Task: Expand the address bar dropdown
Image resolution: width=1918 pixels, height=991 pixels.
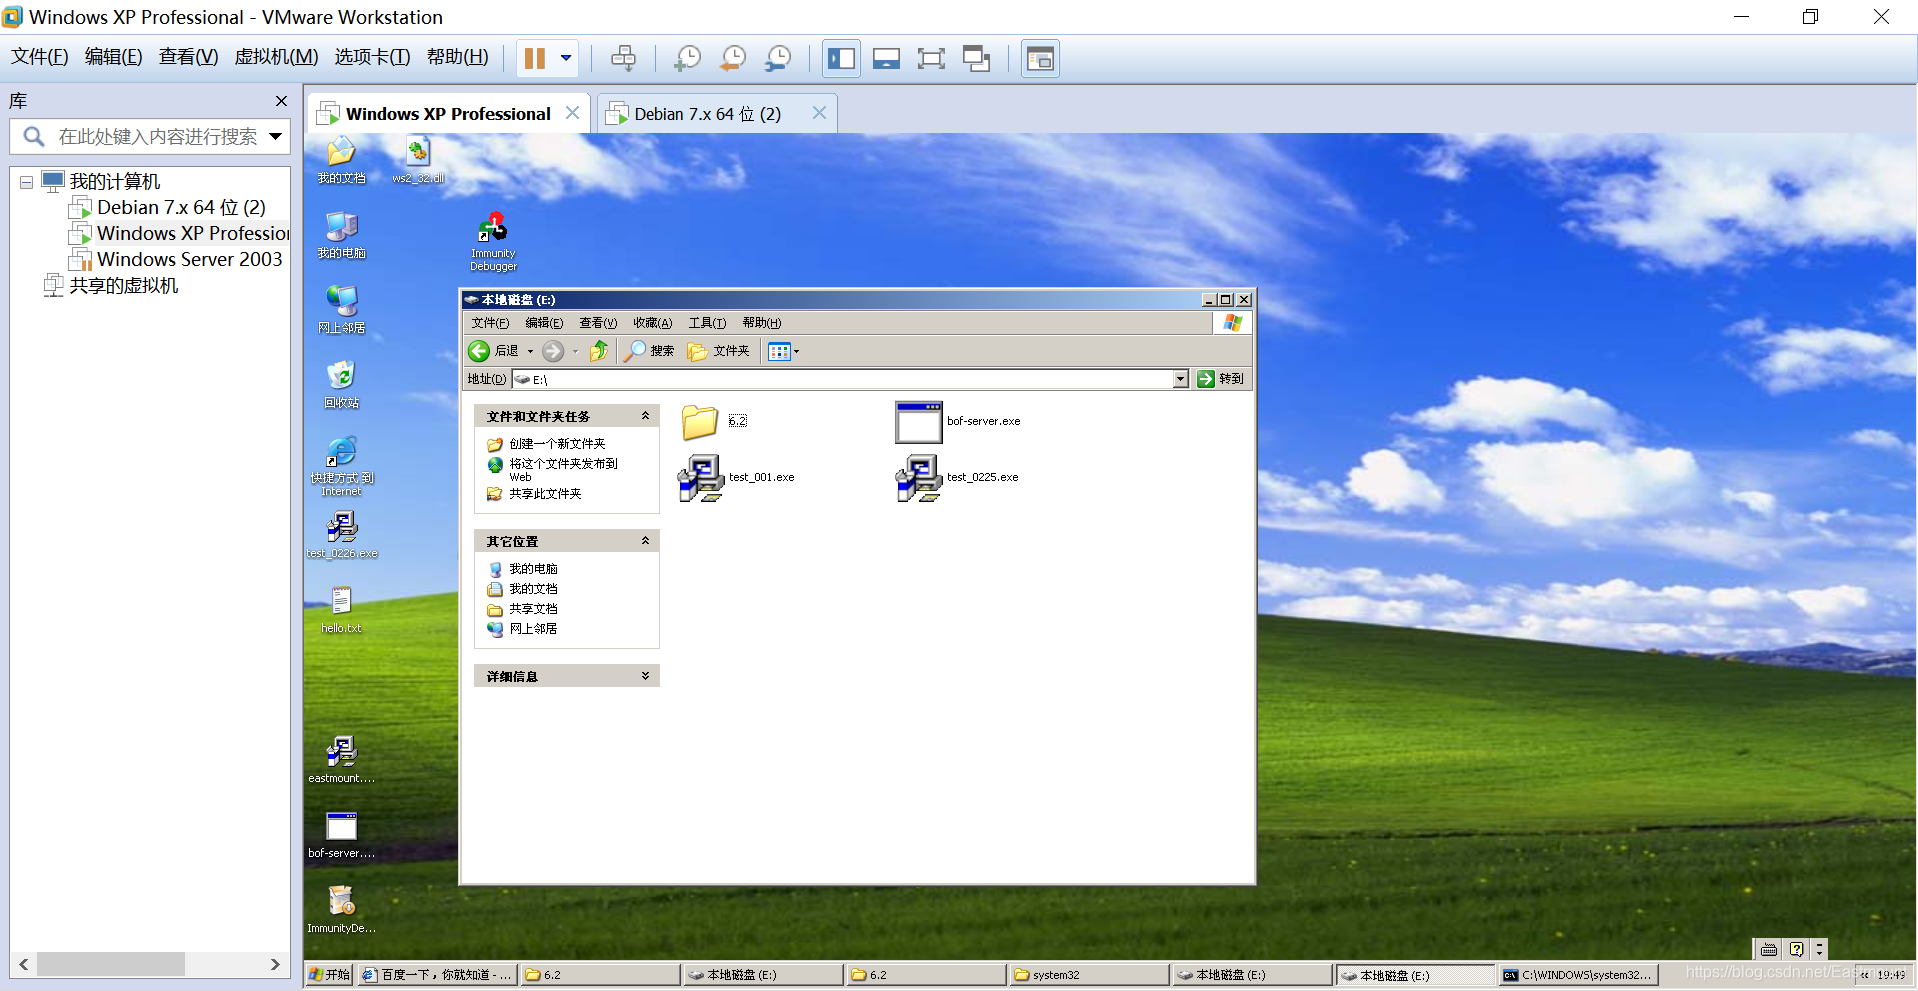Action: pyautogui.click(x=1181, y=379)
